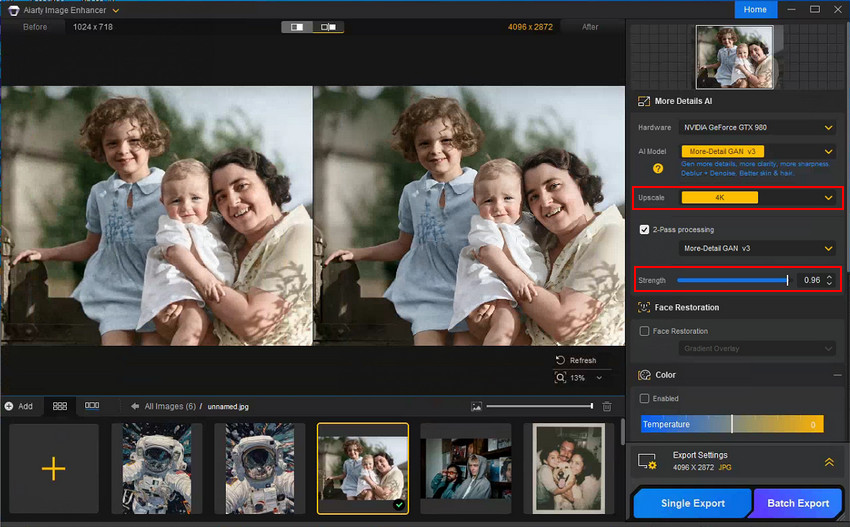
Task: Click the Strength 0.96 value field
Action: (x=812, y=280)
